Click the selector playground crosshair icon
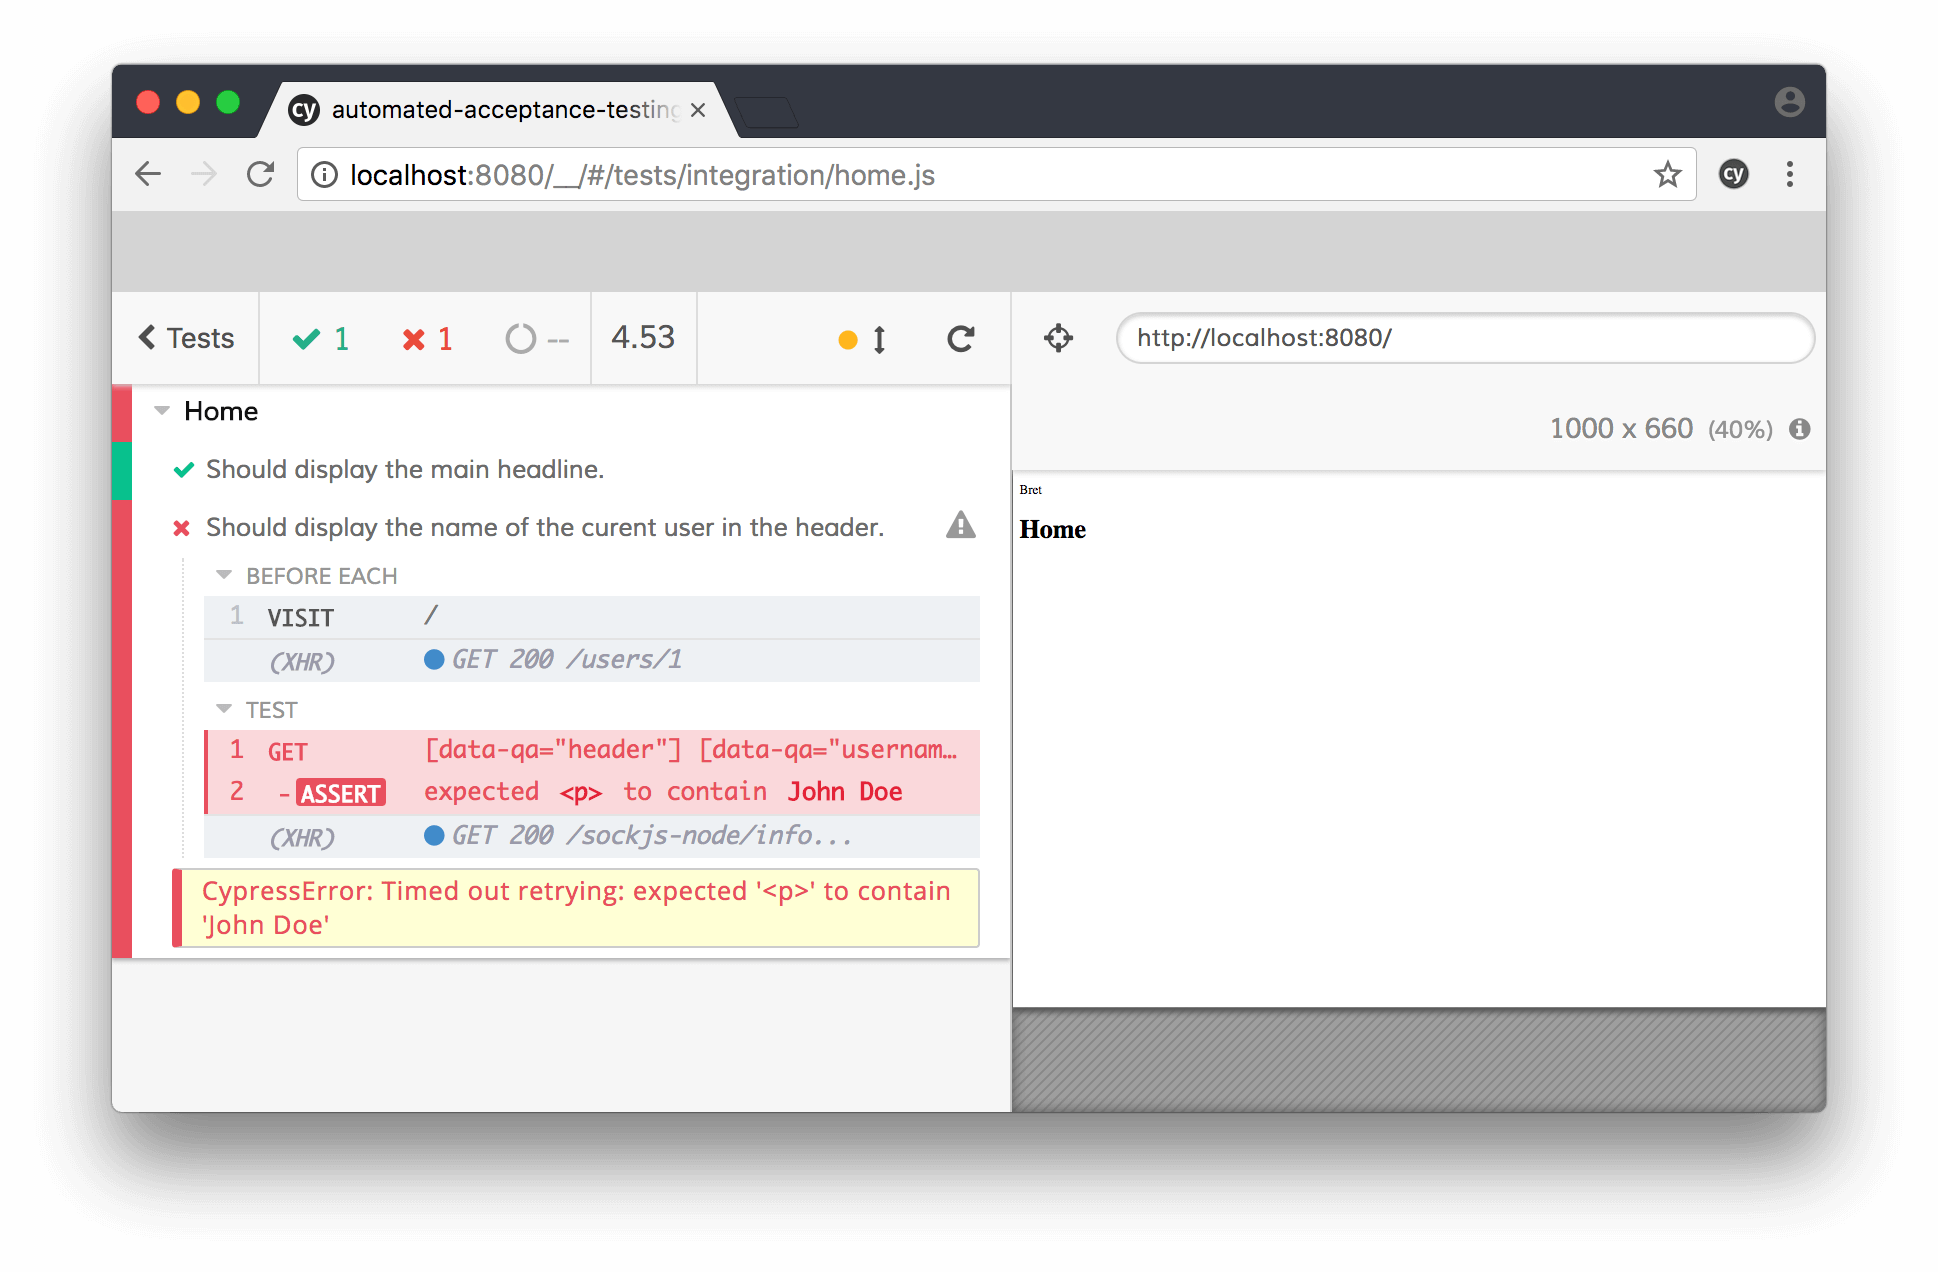 [1058, 338]
